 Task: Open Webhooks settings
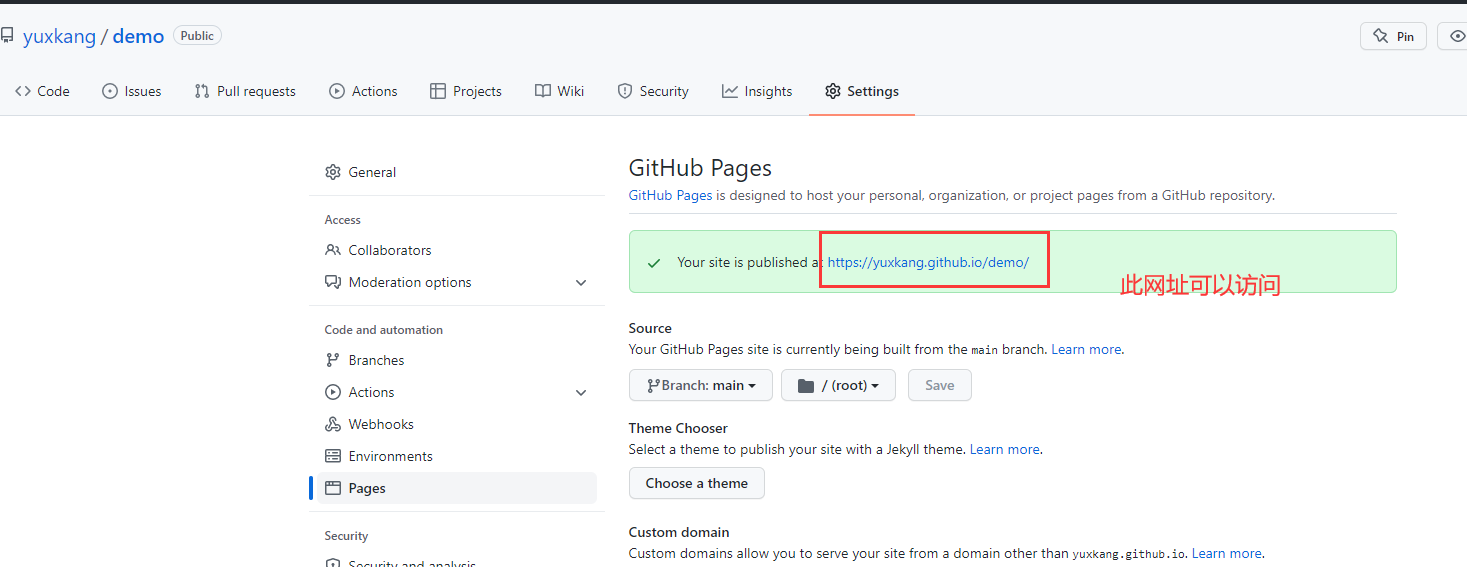click(453, 424)
